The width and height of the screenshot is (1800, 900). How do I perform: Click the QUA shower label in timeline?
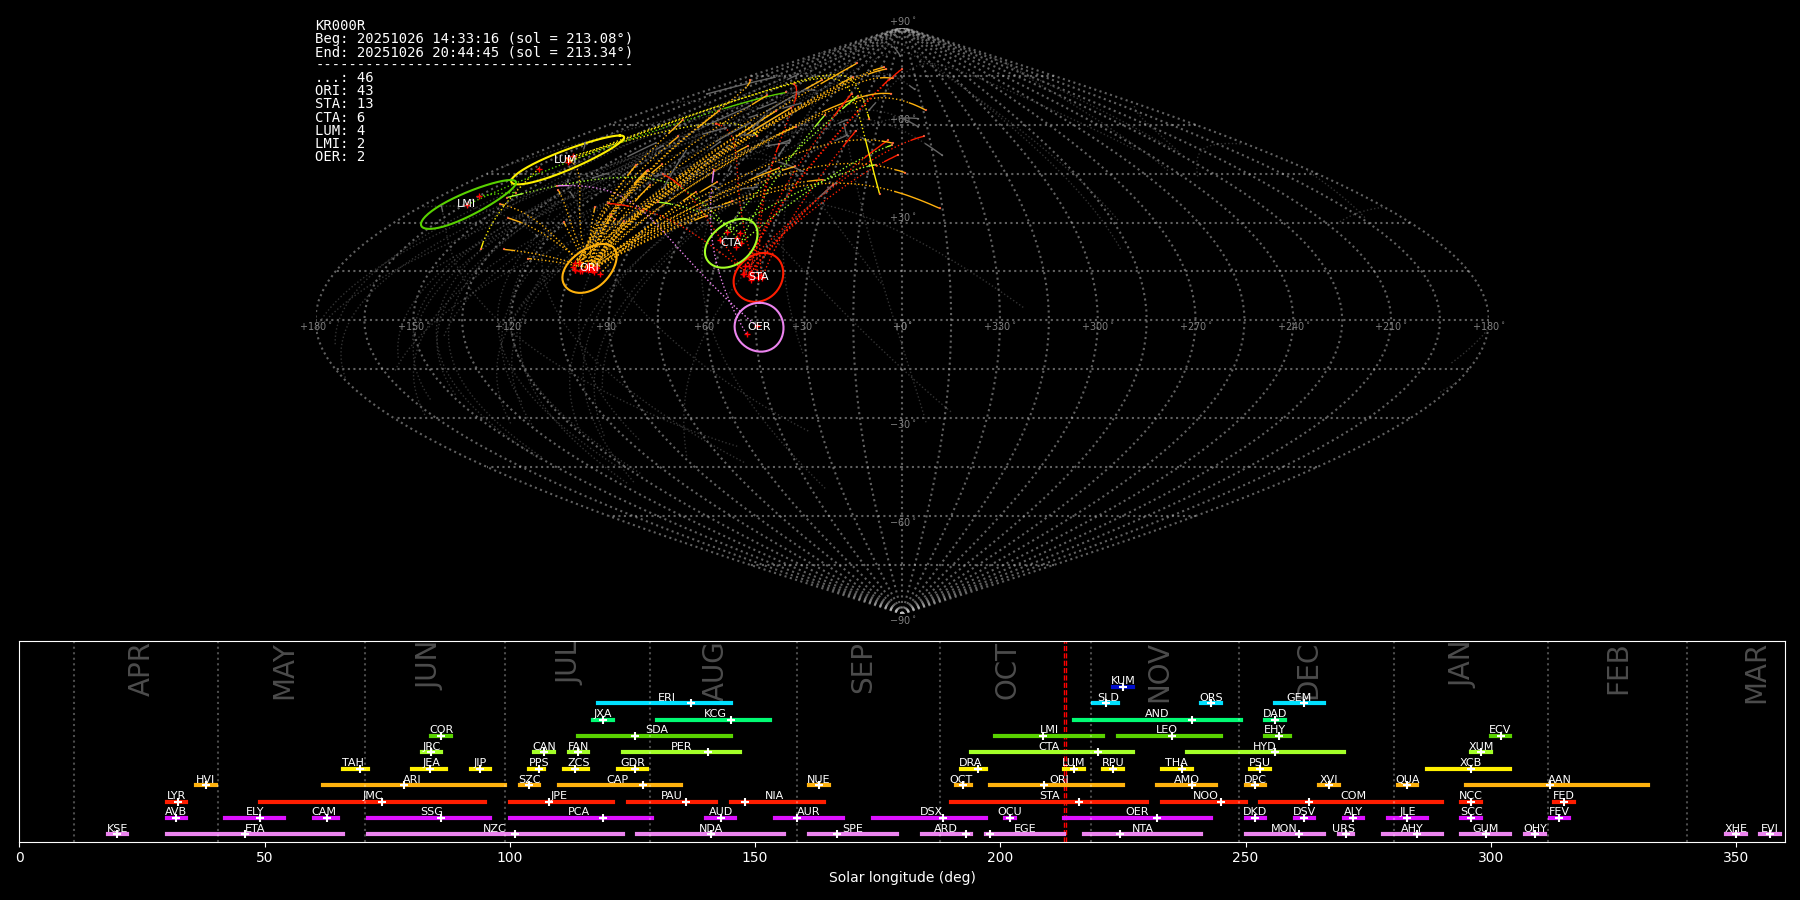(x=1407, y=779)
